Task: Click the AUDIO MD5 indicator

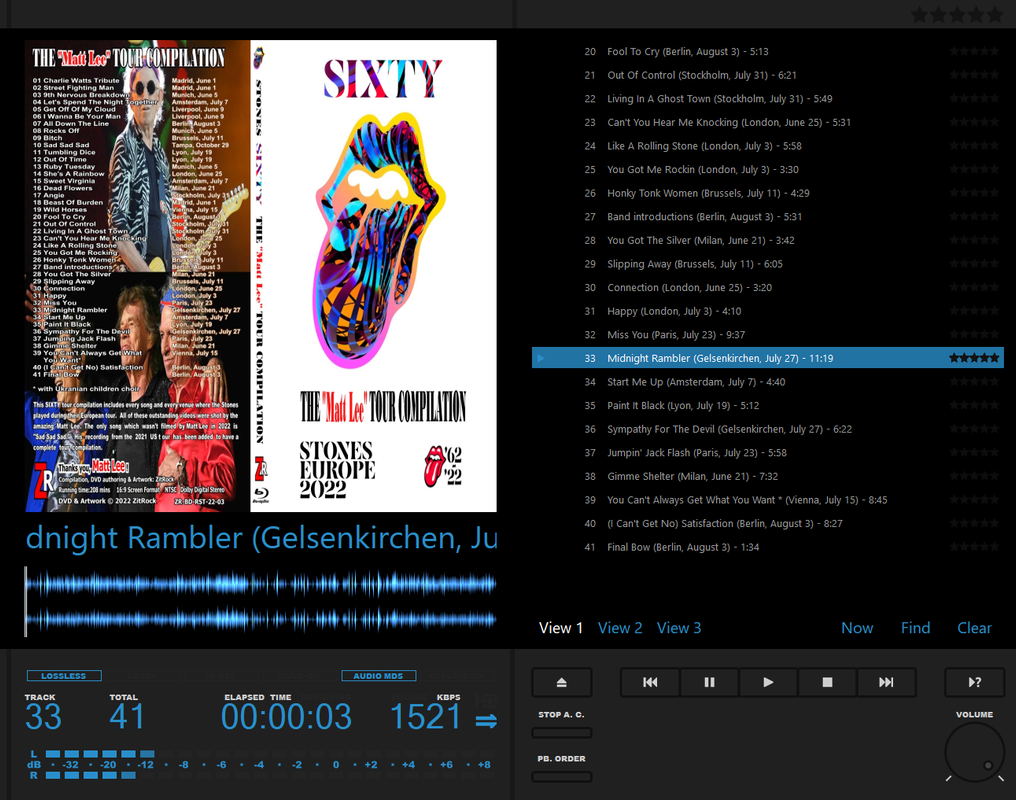Action: pyautogui.click(x=378, y=676)
